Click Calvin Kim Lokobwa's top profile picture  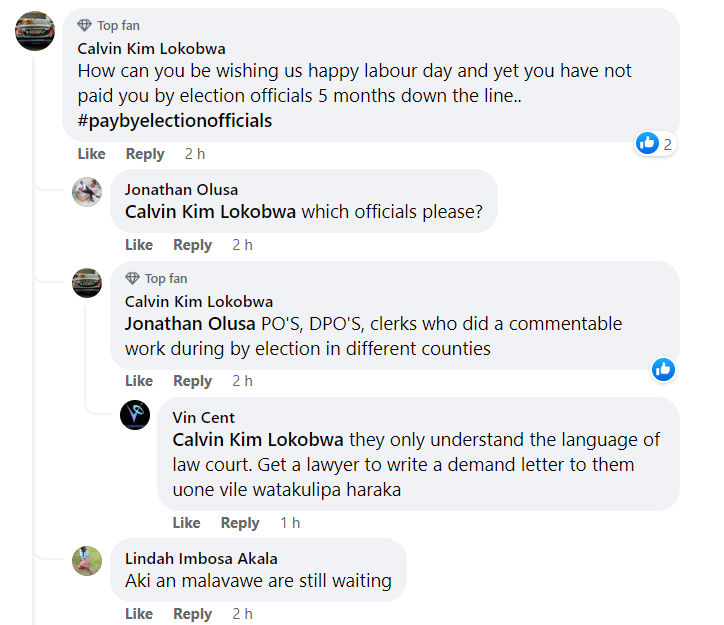click(x=33, y=32)
